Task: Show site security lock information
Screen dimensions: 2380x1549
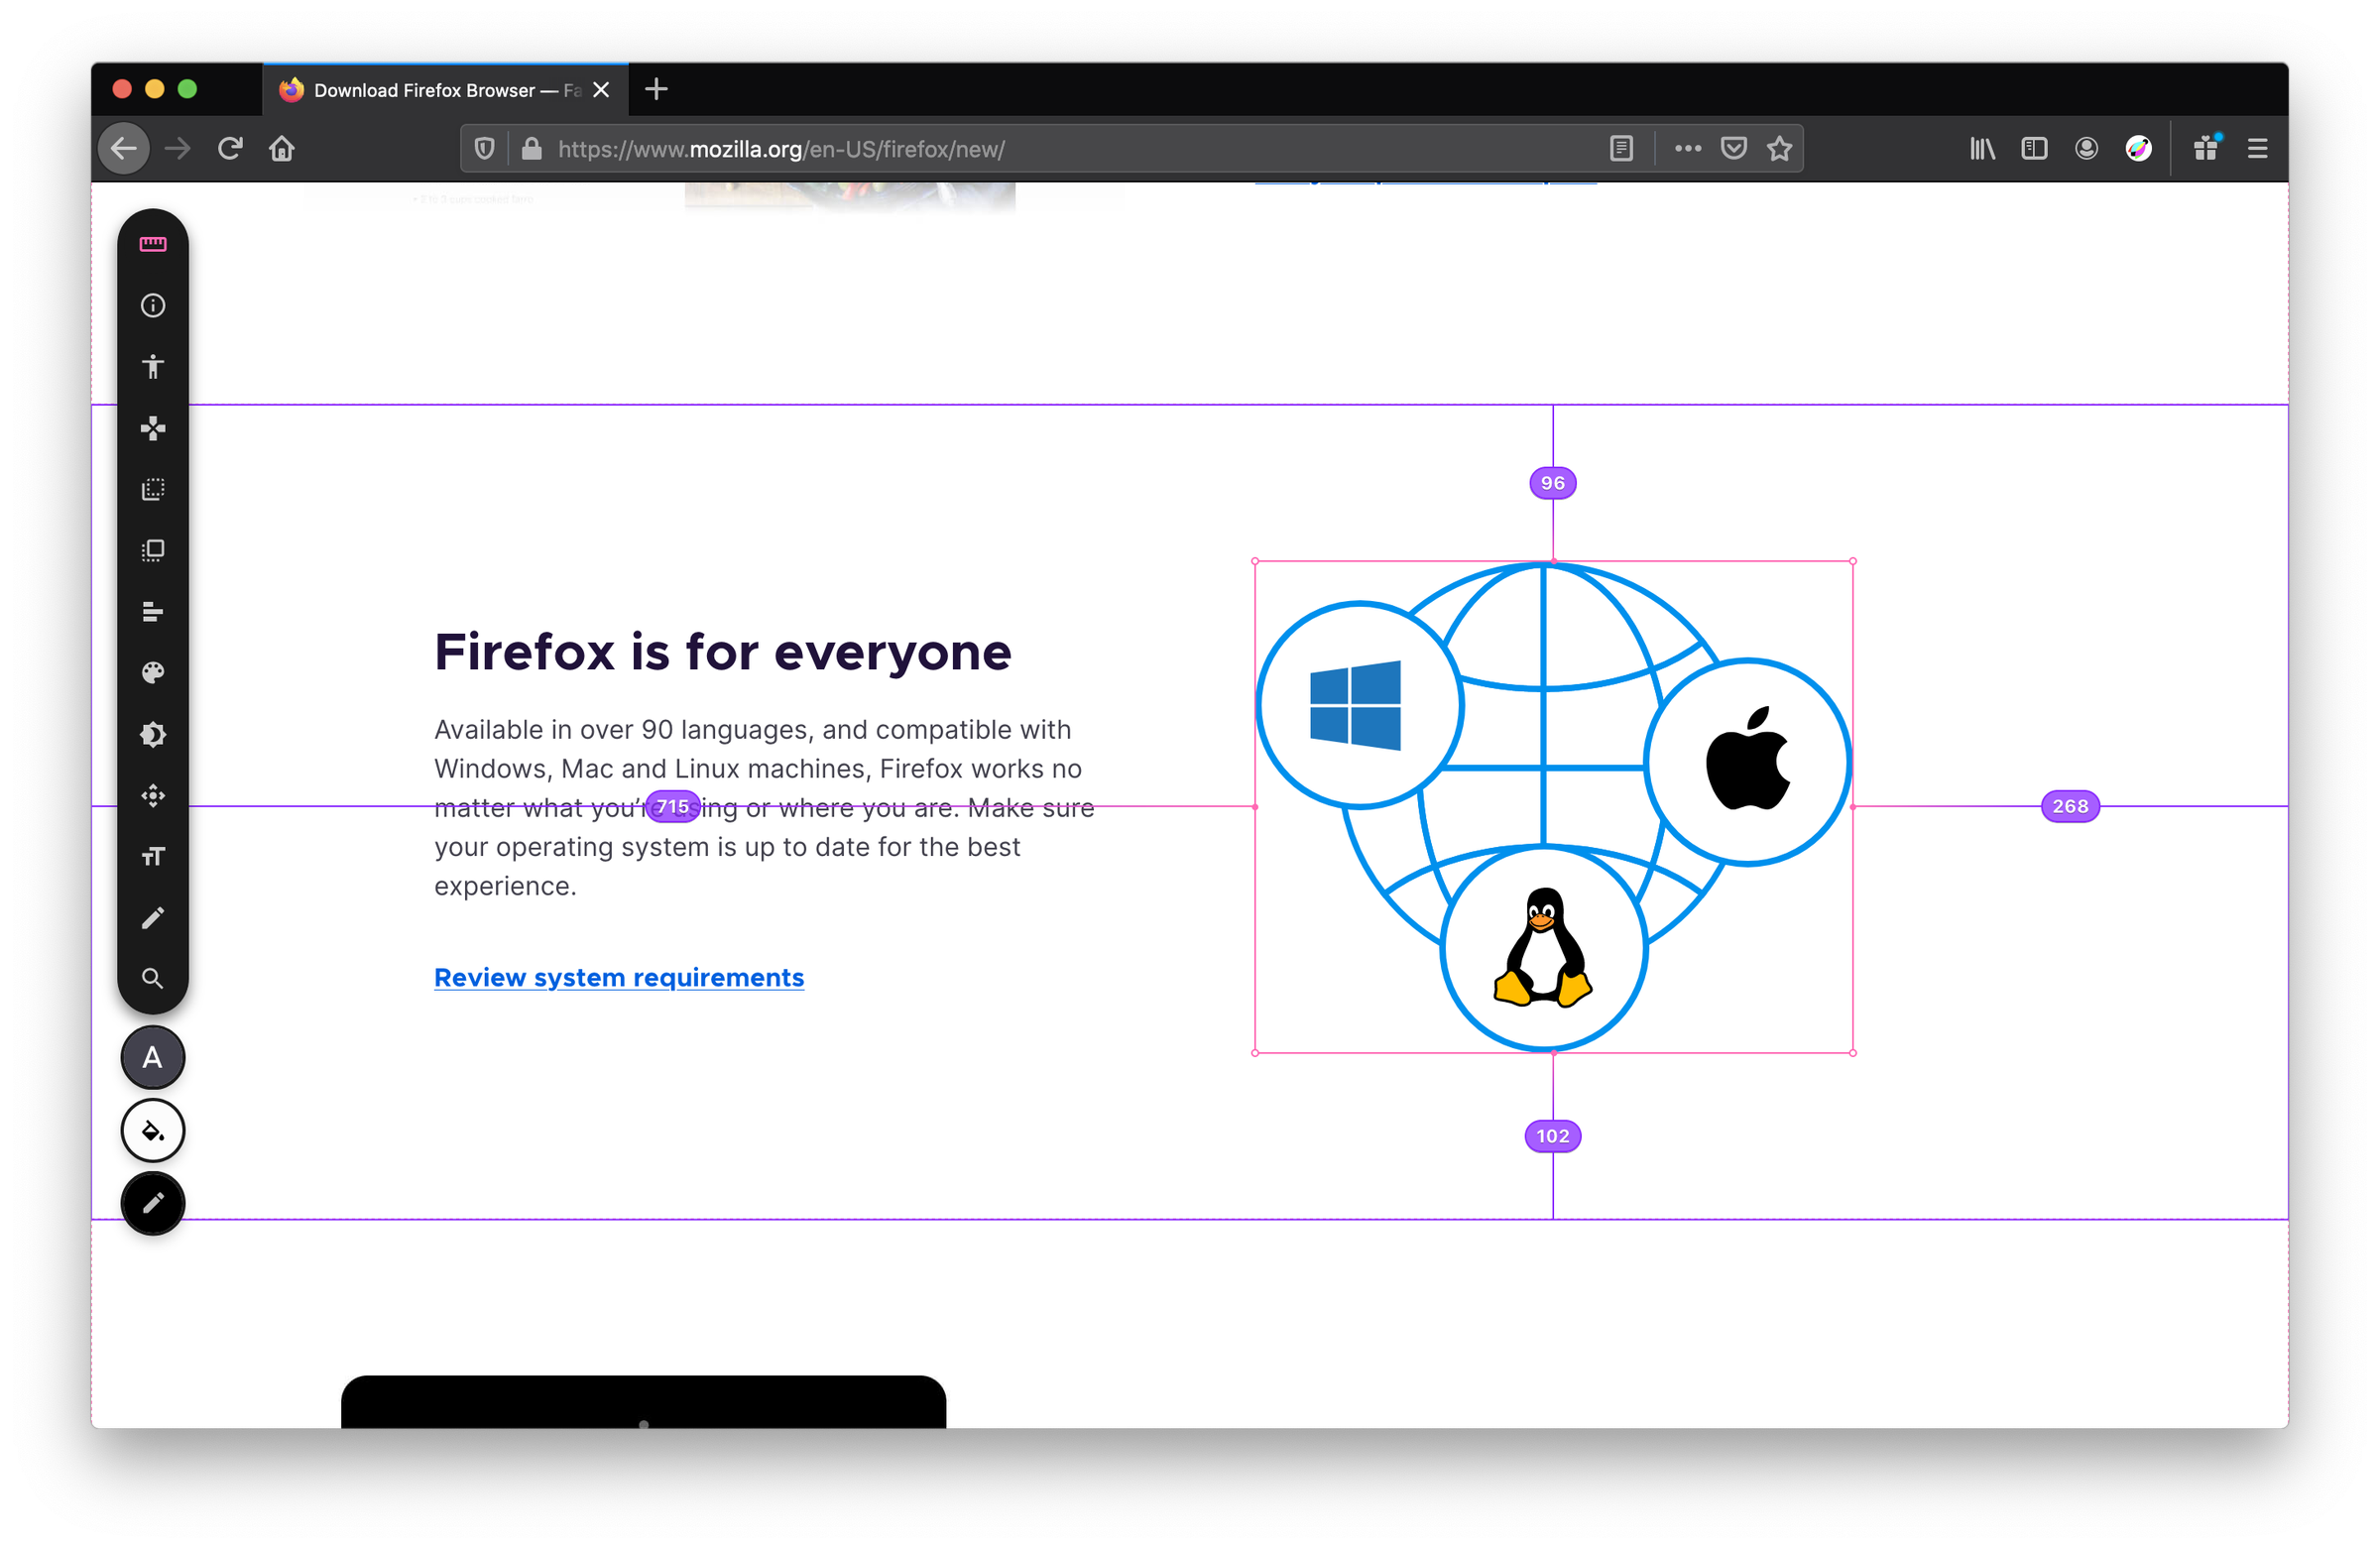Action: point(532,148)
